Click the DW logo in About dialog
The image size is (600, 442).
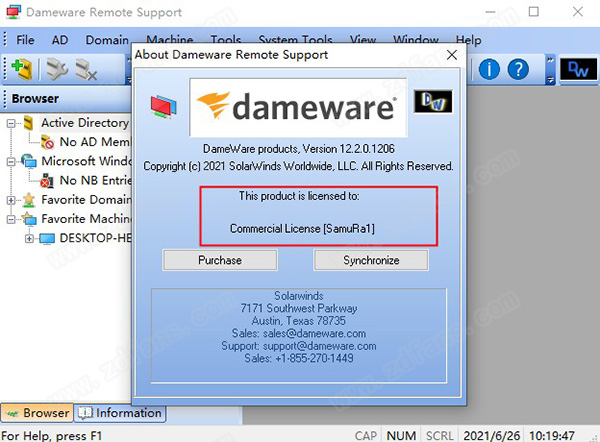click(433, 101)
